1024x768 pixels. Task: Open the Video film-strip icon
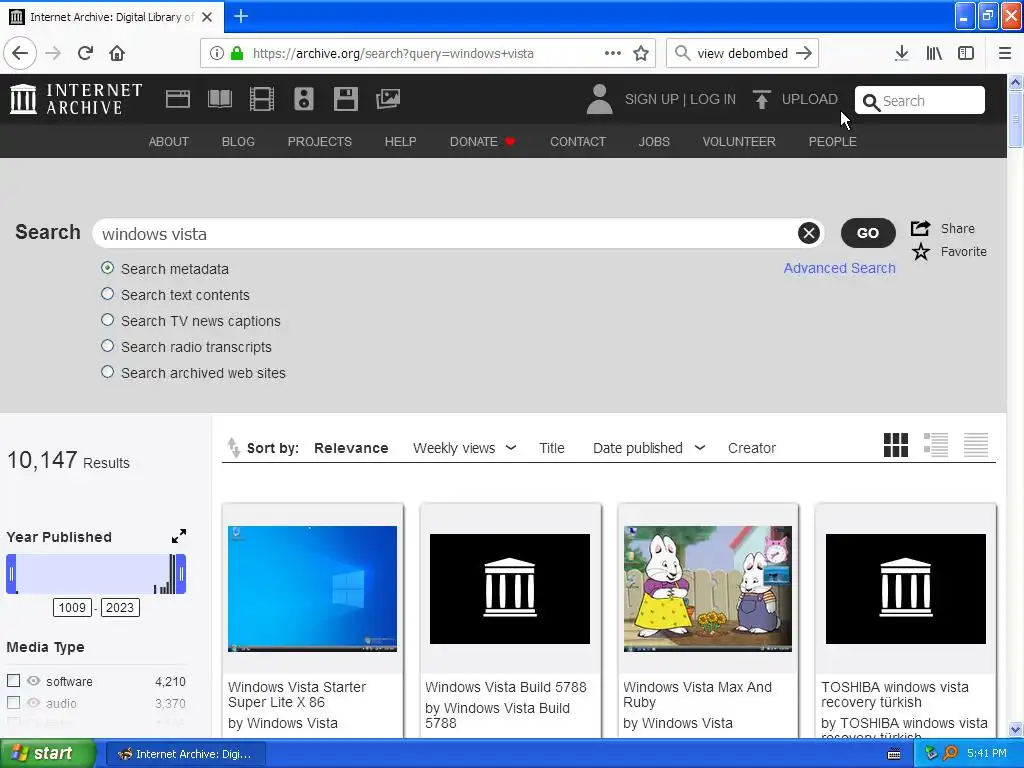point(262,99)
